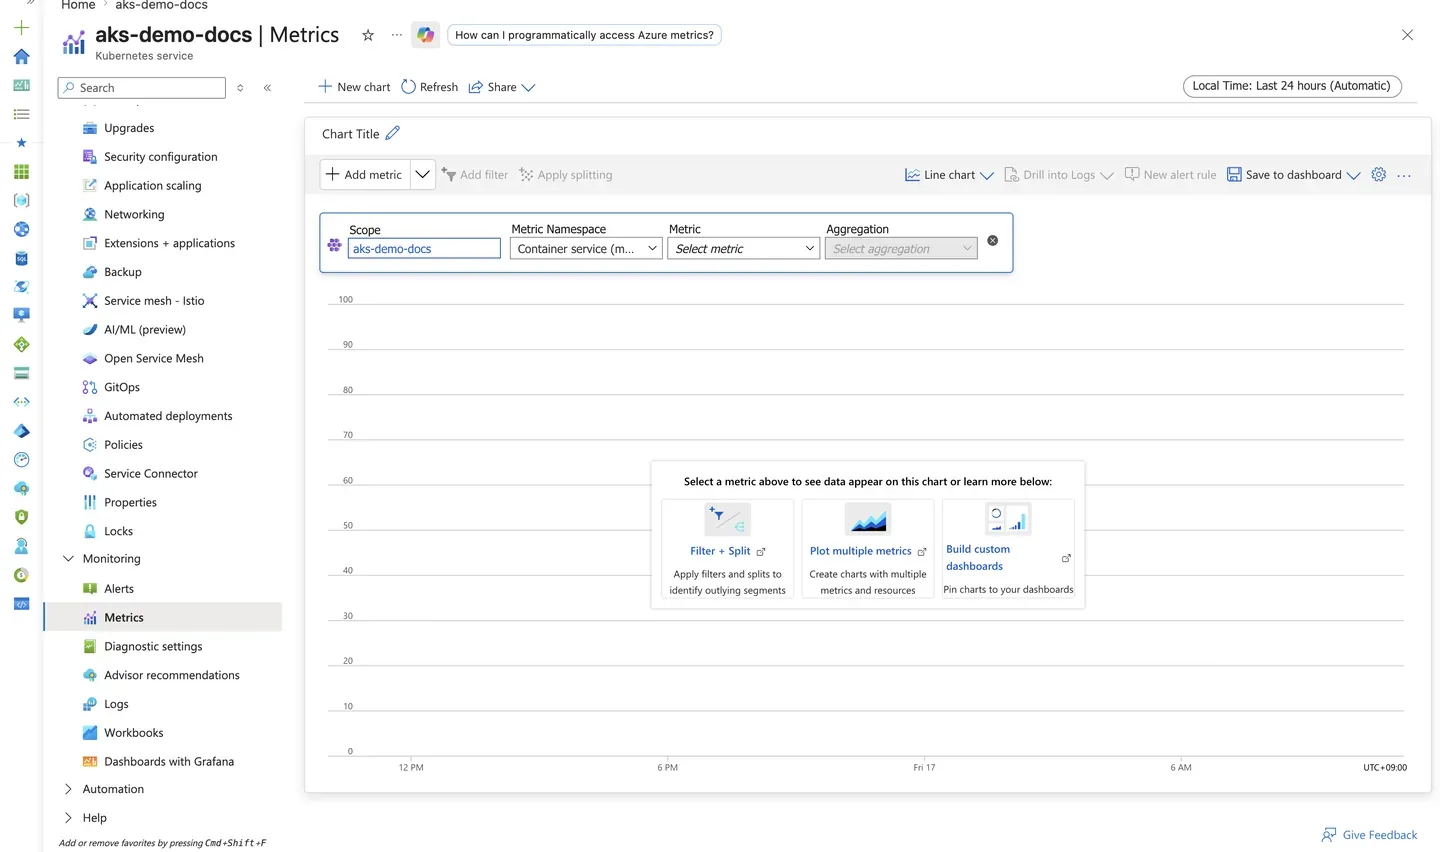Click the Home icon in the left rail

point(21,57)
